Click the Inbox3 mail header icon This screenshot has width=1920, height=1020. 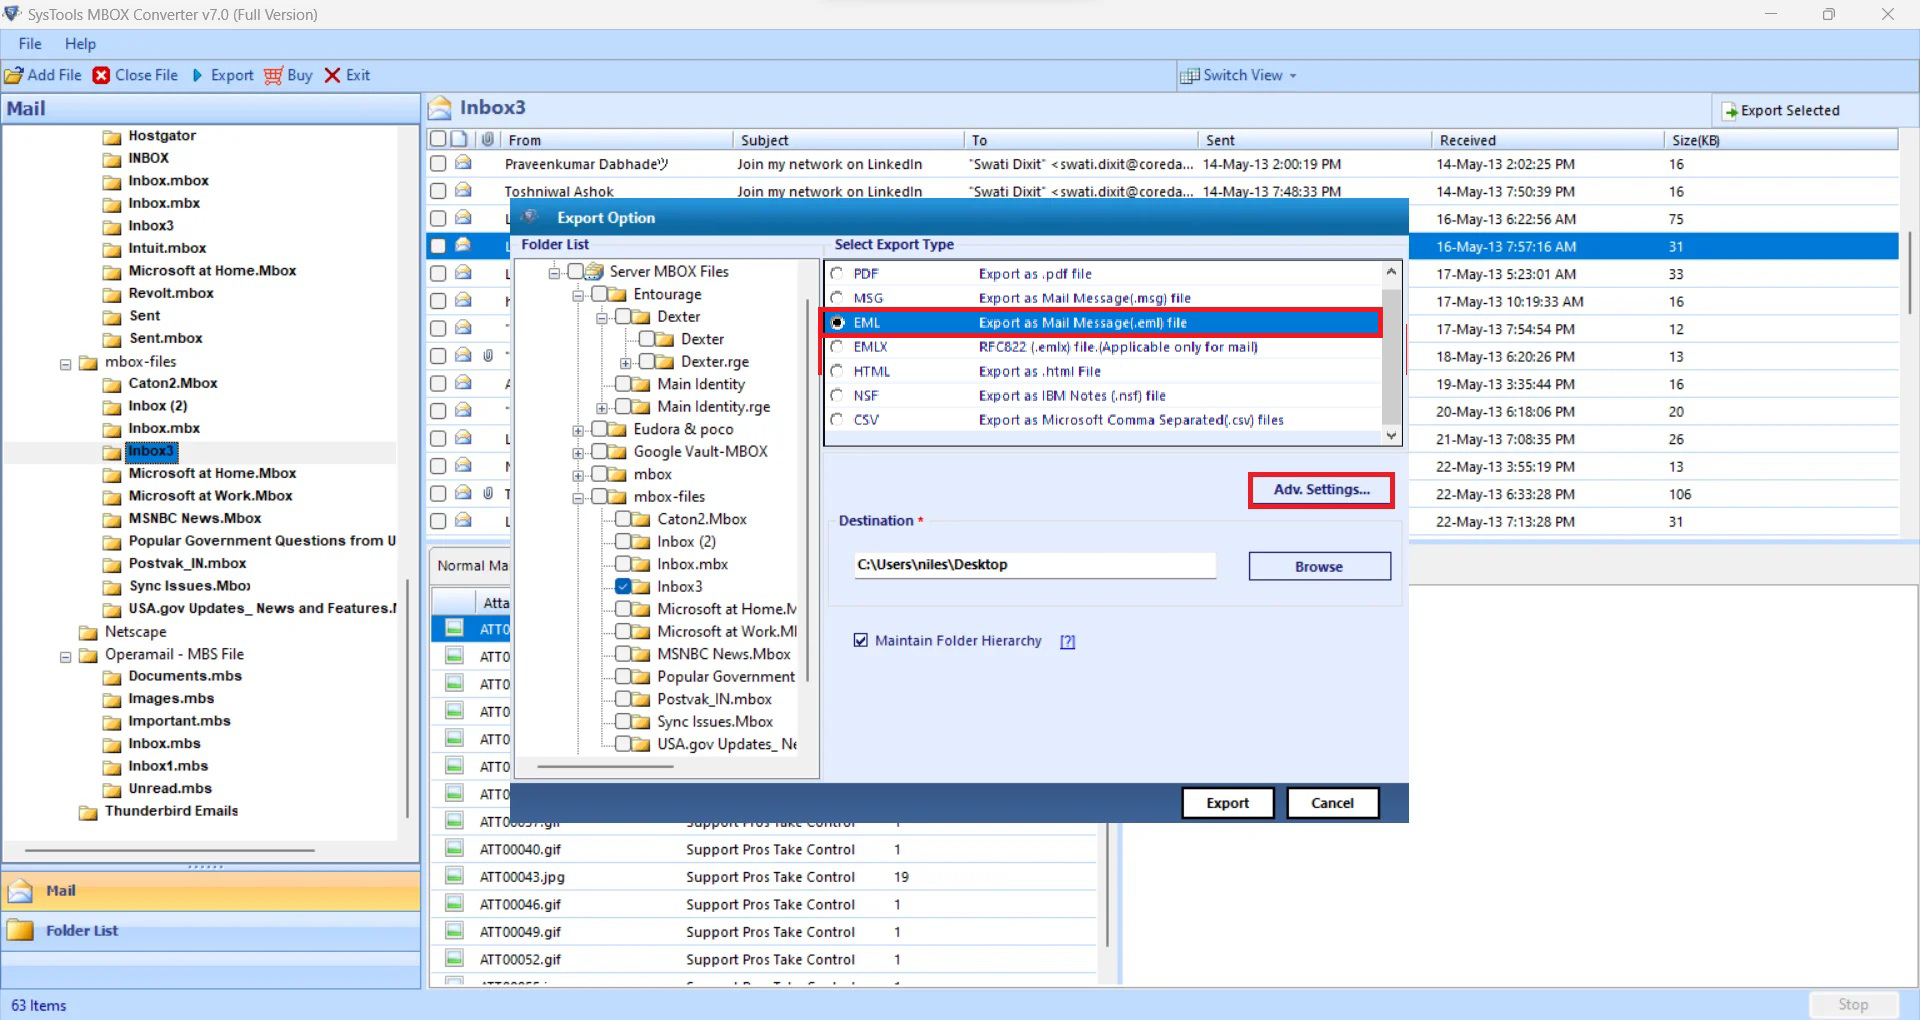[439, 108]
